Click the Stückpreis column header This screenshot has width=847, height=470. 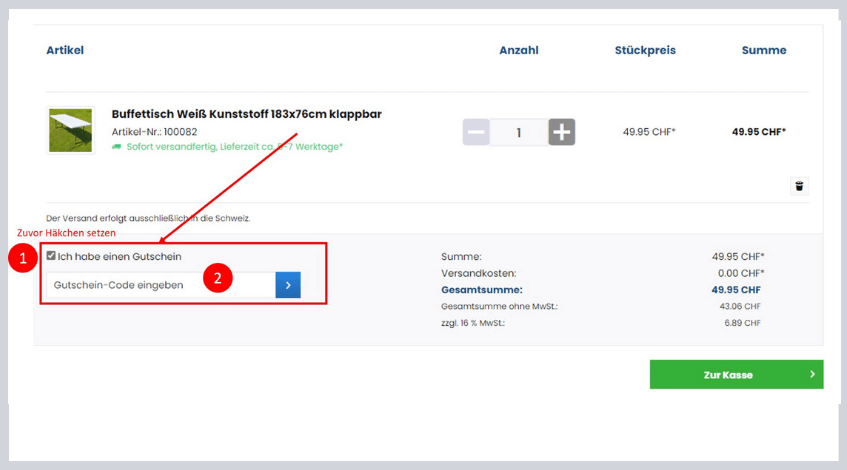pyautogui.click(x=645, y=50)
